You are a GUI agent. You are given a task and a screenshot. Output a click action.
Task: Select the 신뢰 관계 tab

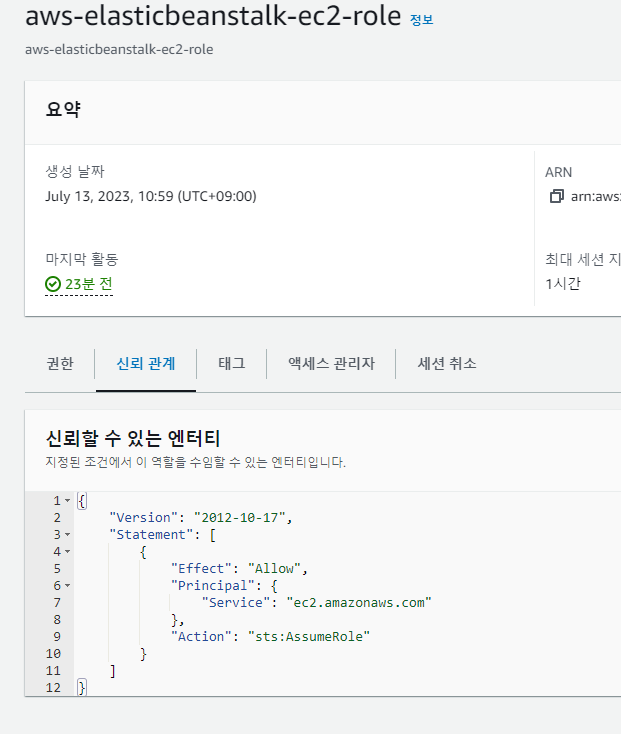tap(146, 363)
